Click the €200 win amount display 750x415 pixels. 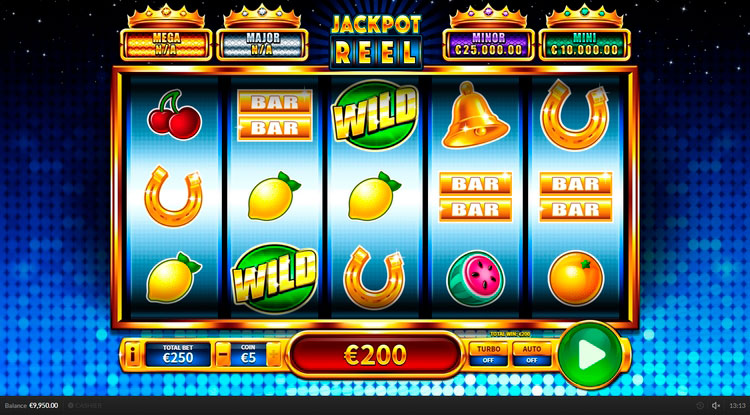(x=375, y=355)
